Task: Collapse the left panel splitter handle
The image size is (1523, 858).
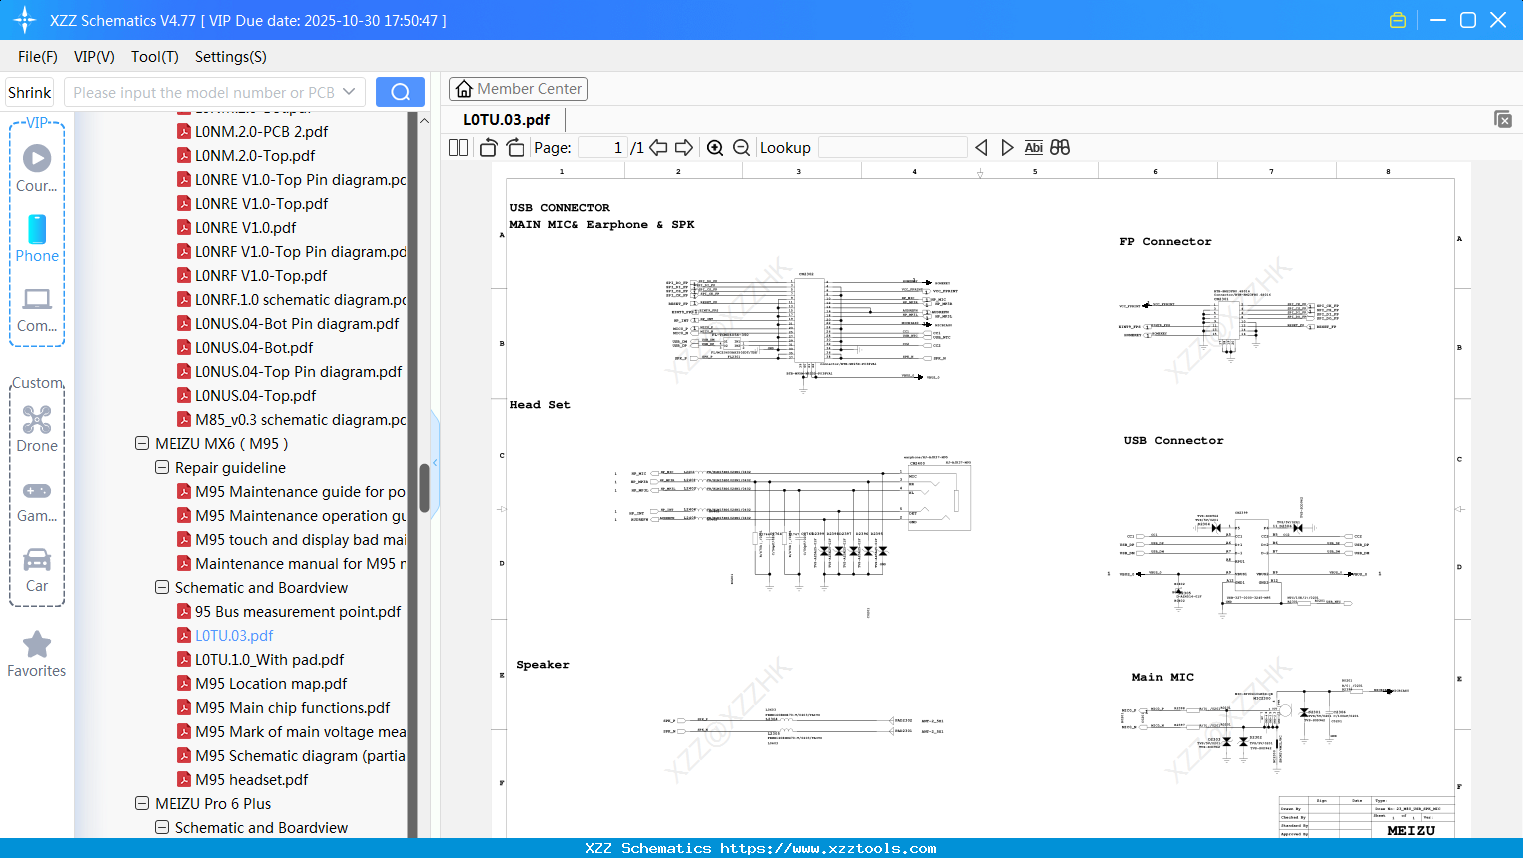Action: [435, 464]
